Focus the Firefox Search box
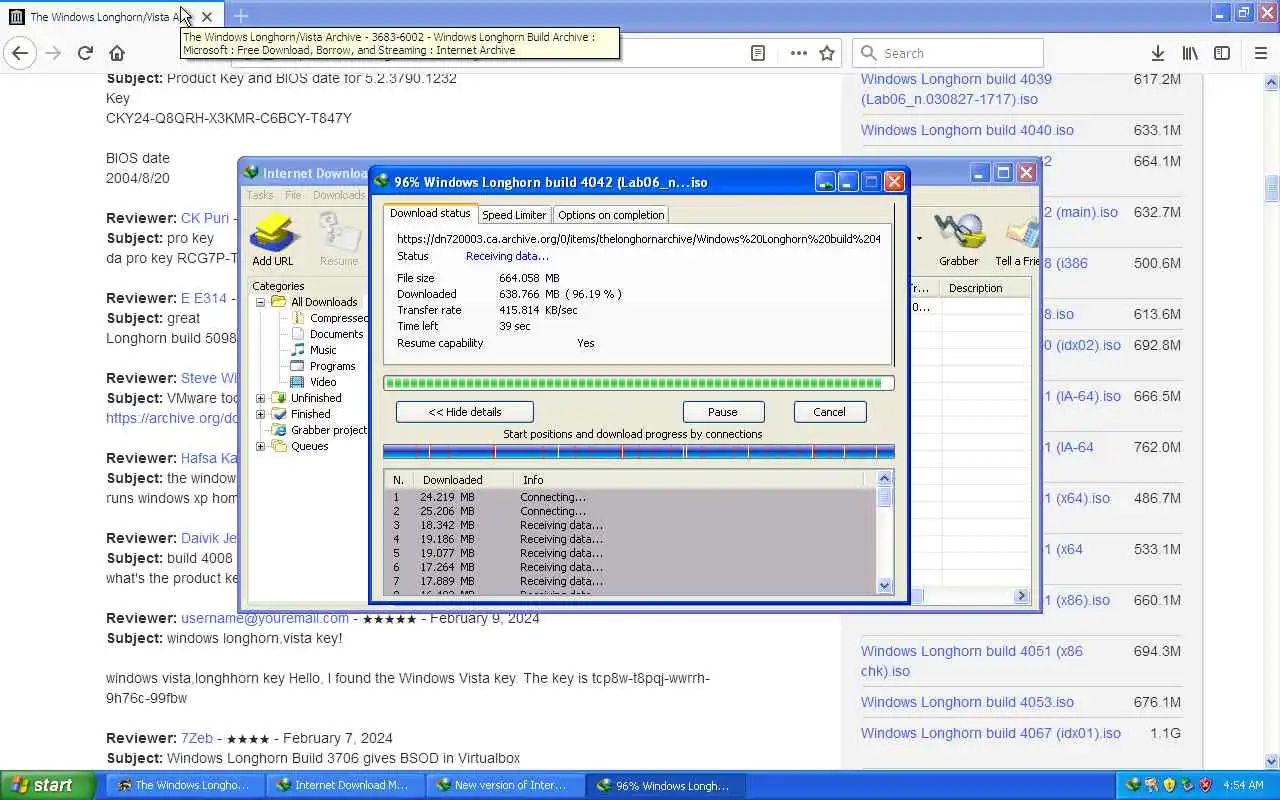The image size is (1280, 800). click(x=948, y=53)
